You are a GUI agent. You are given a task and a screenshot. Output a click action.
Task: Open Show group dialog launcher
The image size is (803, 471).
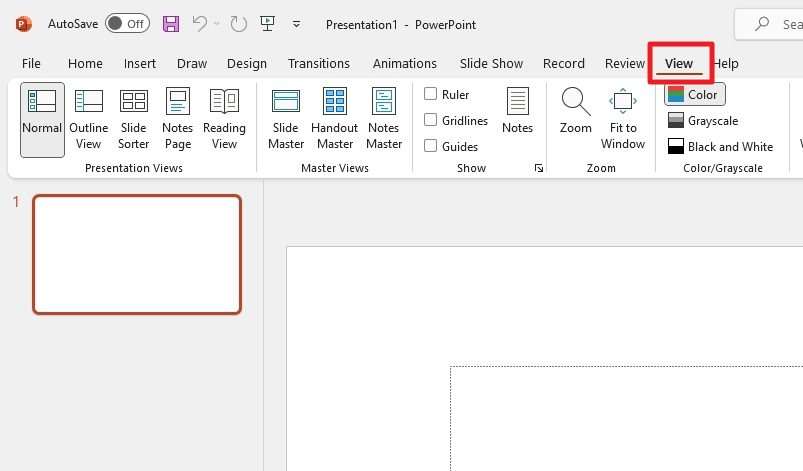pos(539,168)
